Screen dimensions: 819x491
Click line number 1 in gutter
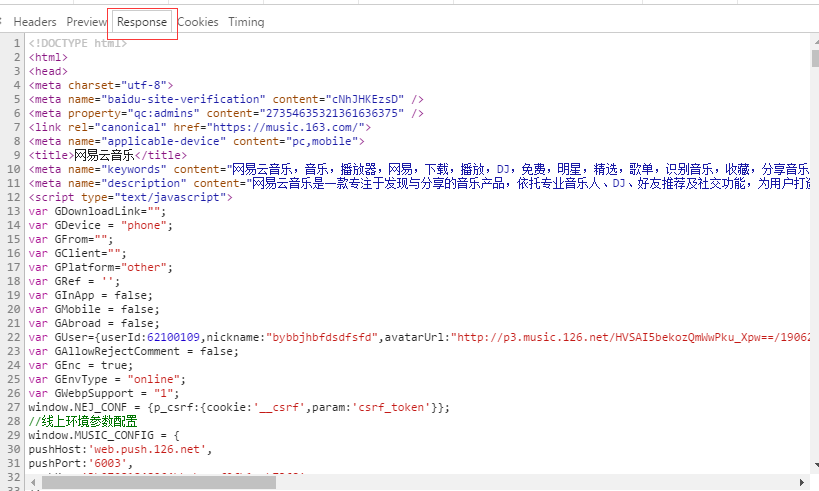pyautogui.click(x=17, y=43)
